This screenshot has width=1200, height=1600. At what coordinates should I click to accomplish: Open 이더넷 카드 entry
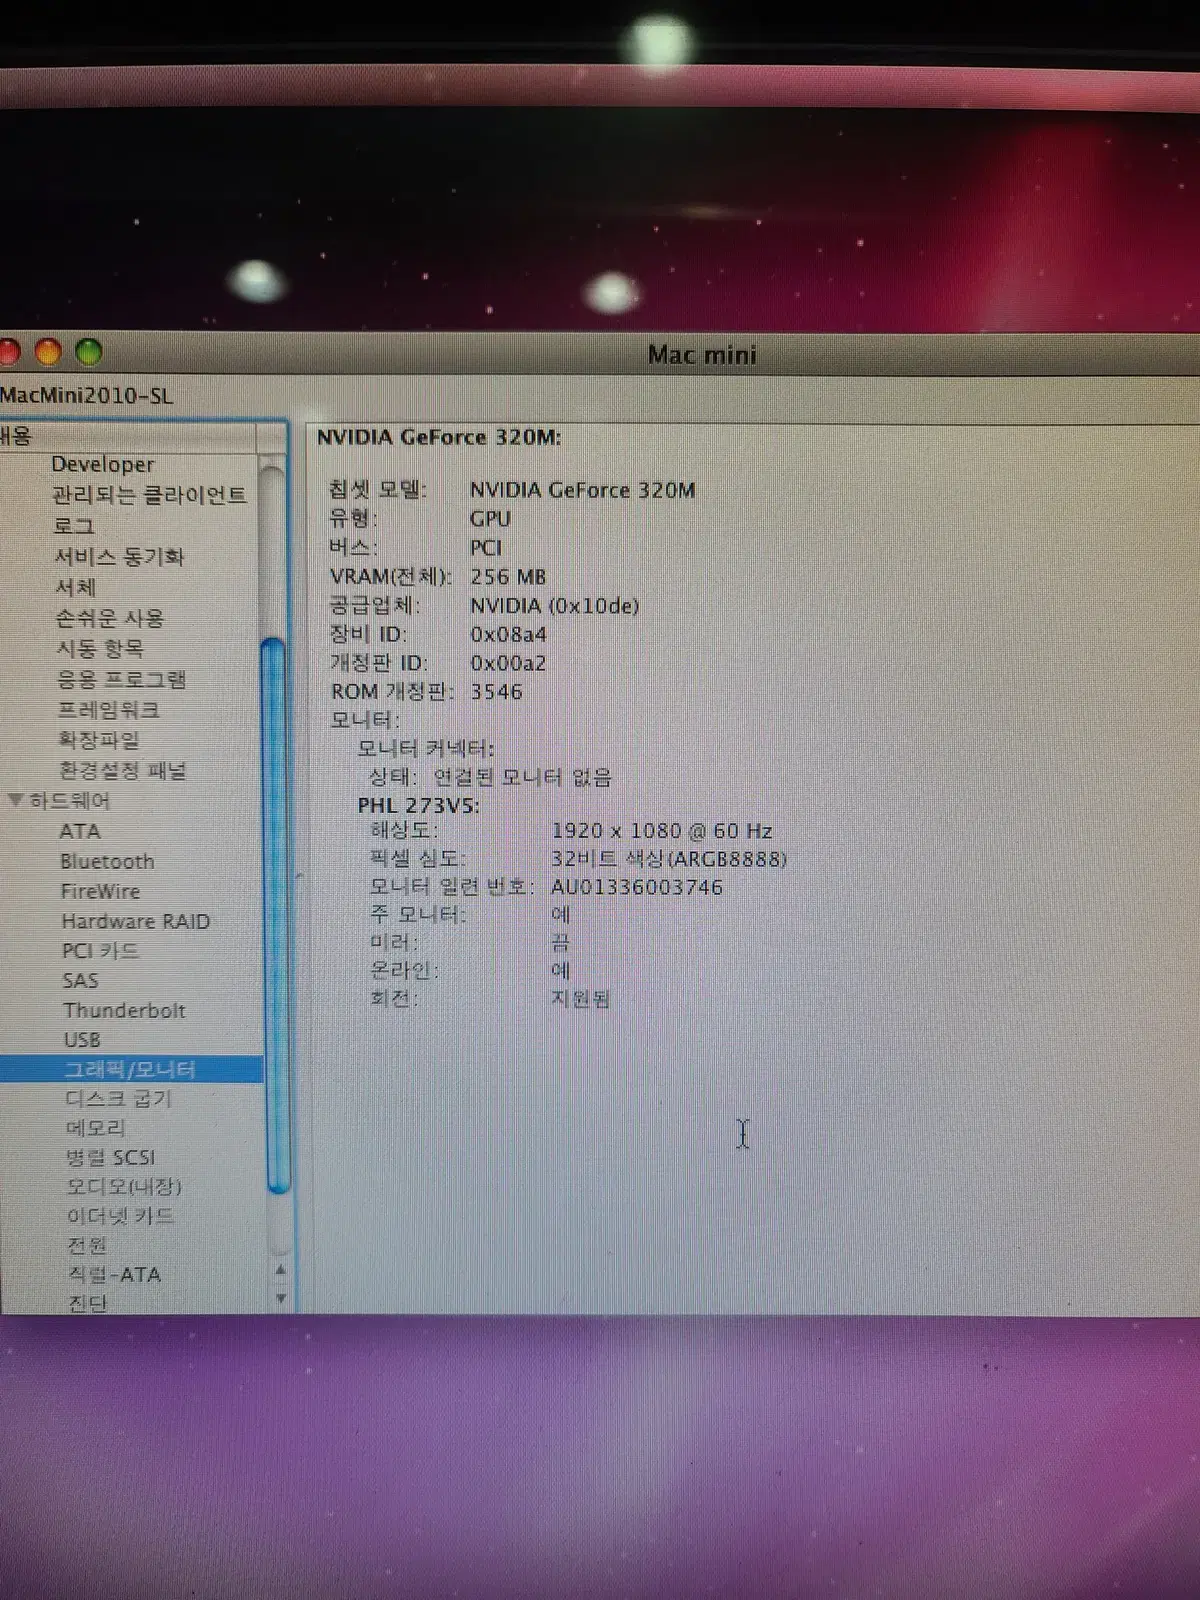[x=121, y=1216]
